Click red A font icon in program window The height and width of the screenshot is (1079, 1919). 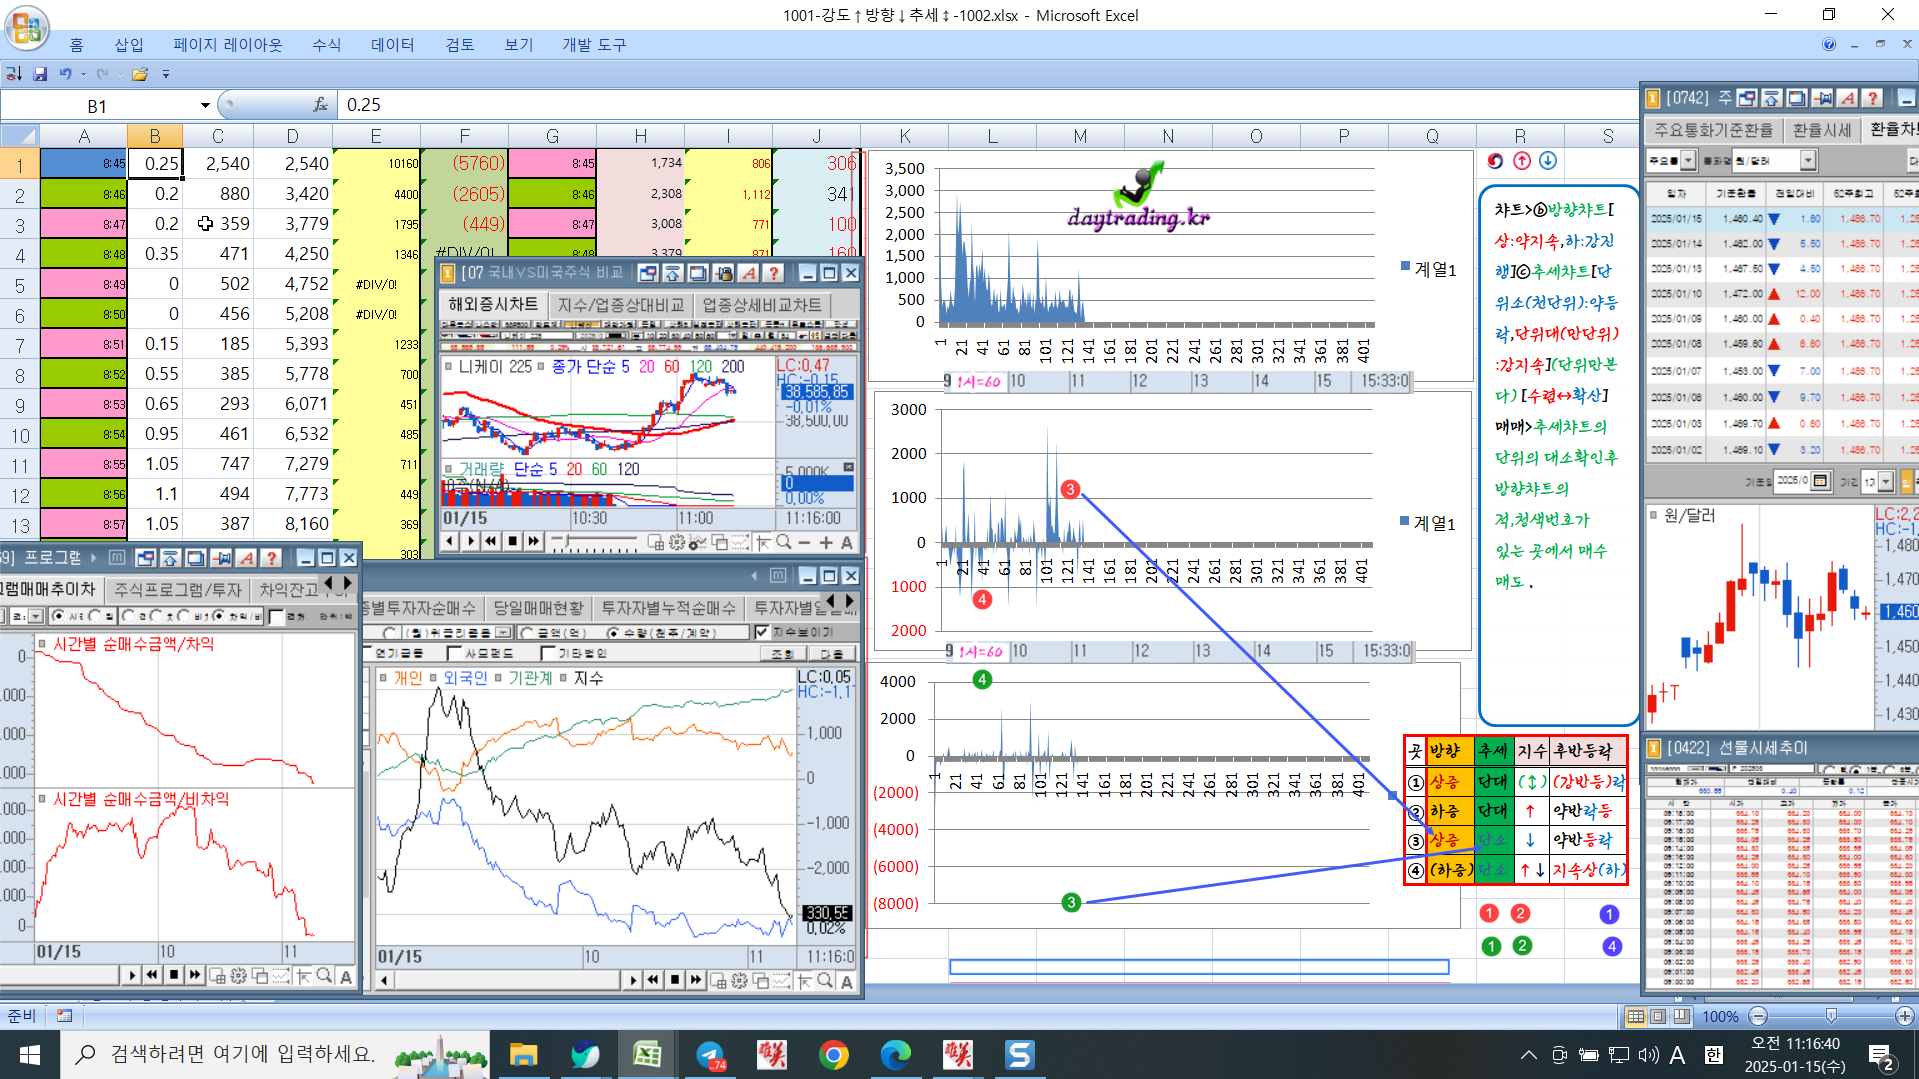tap(246, 558)
